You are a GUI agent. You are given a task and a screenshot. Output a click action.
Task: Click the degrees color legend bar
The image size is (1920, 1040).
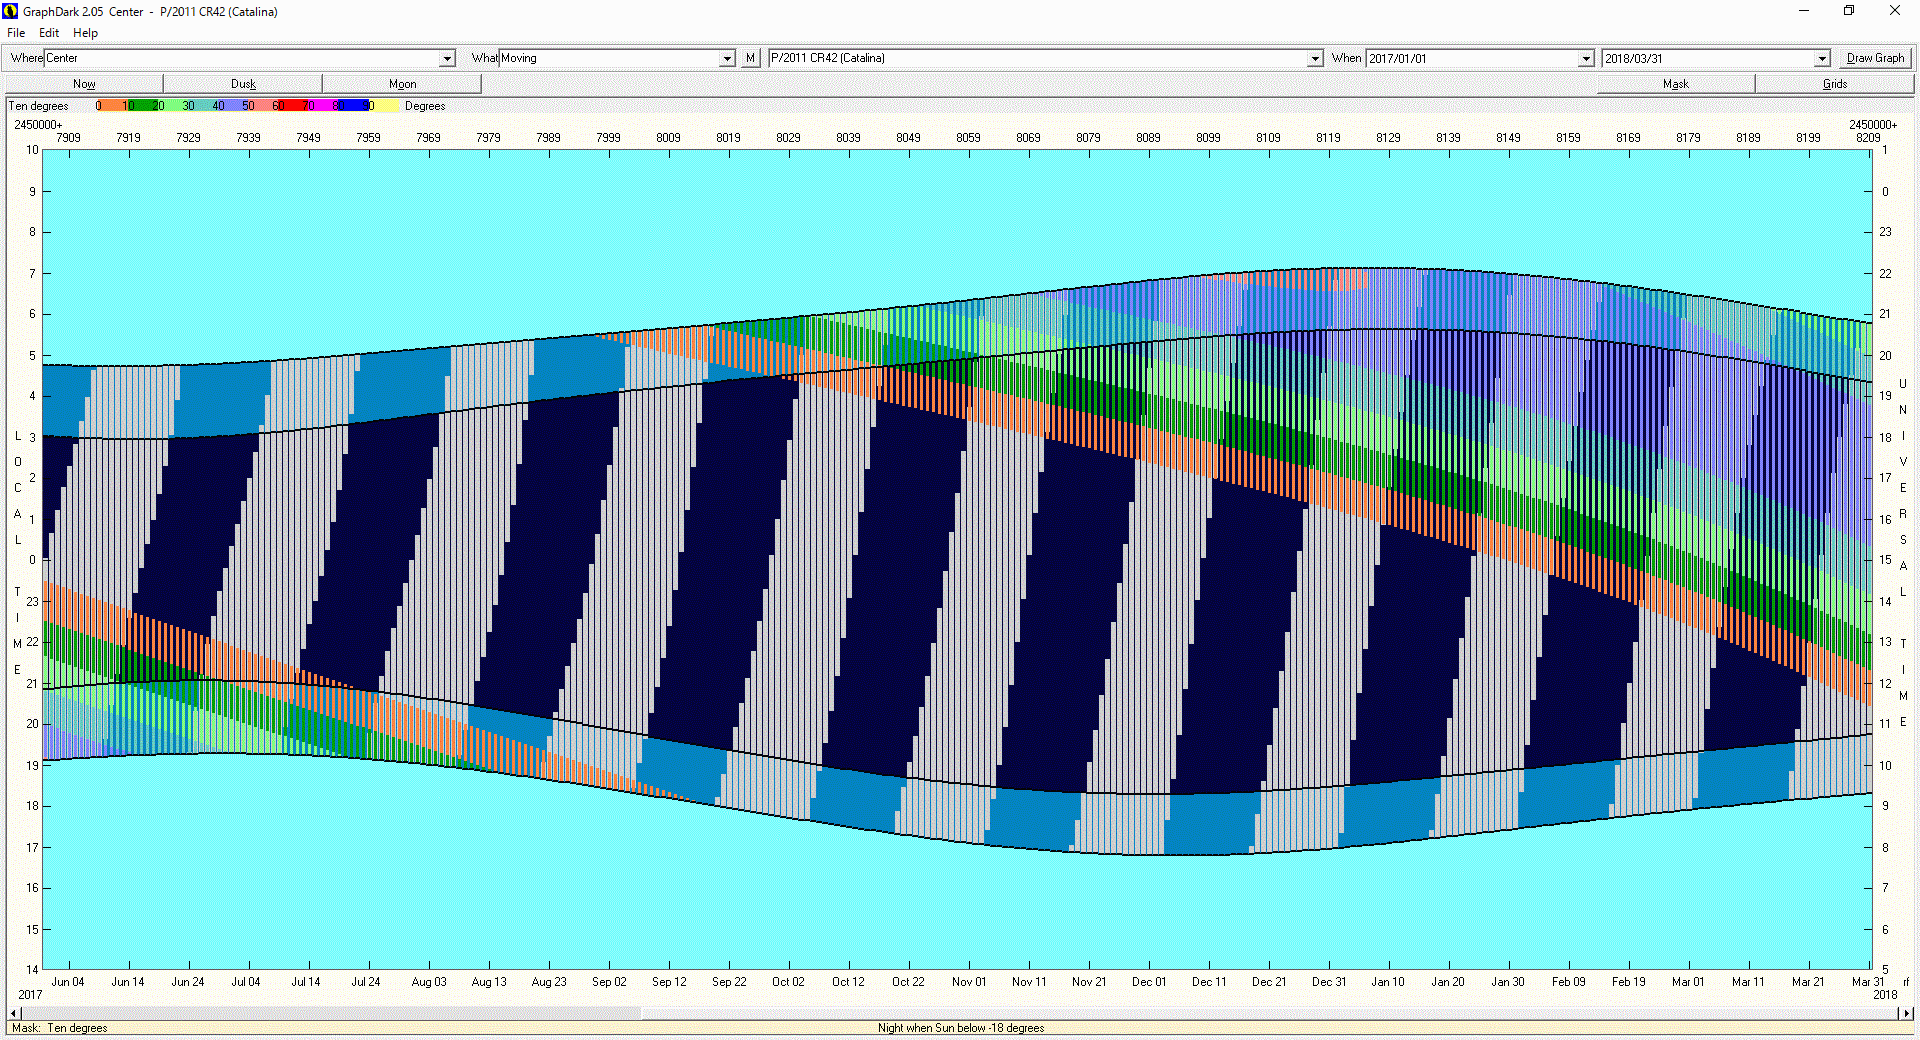click(x=247, y=106)
